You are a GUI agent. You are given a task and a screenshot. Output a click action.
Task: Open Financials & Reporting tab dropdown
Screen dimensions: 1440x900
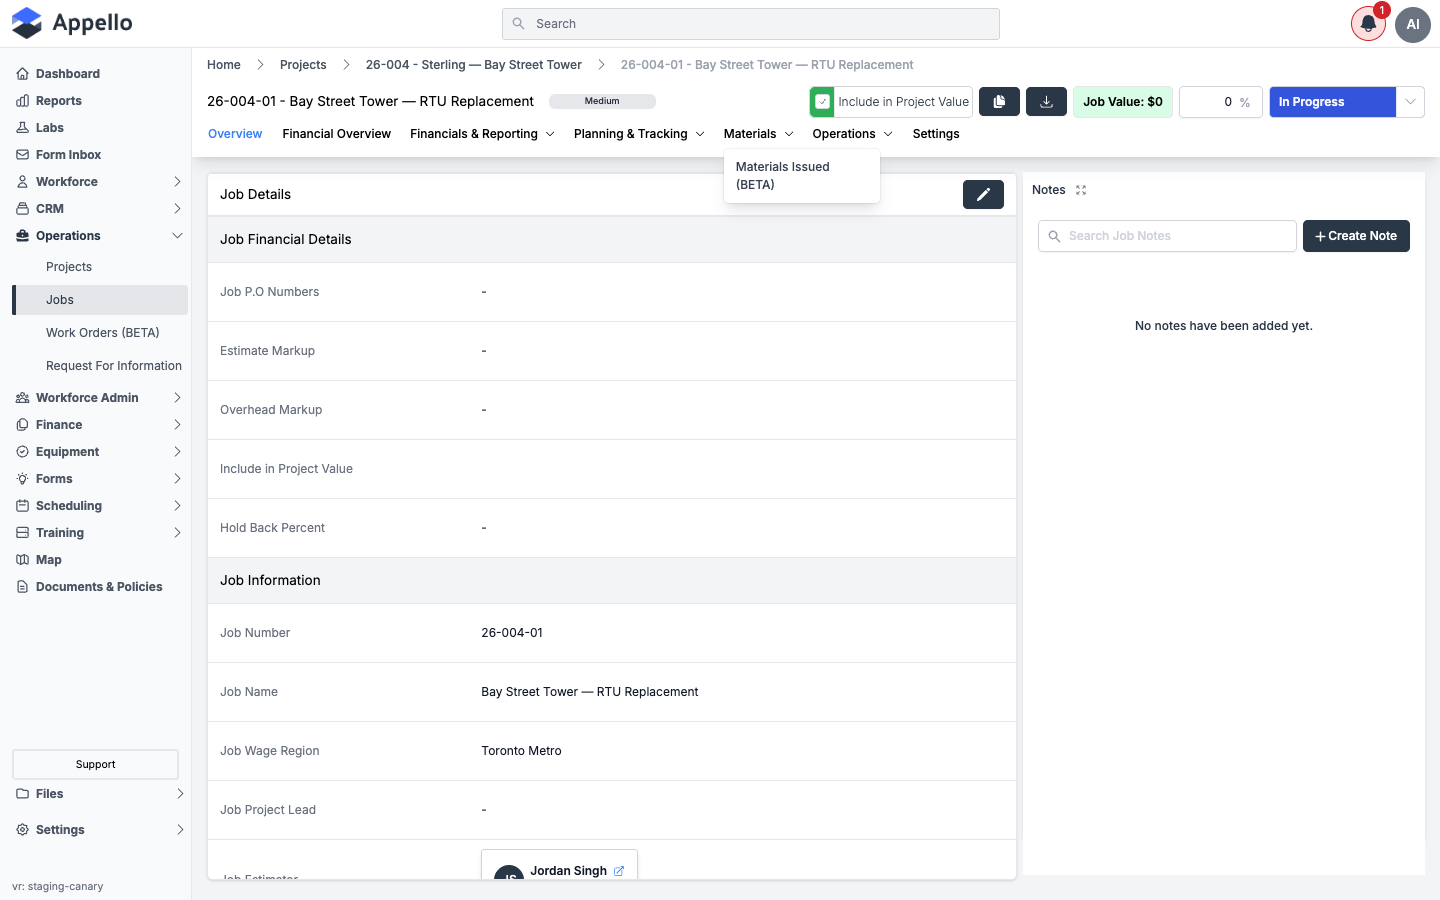(x=482, y=134)
